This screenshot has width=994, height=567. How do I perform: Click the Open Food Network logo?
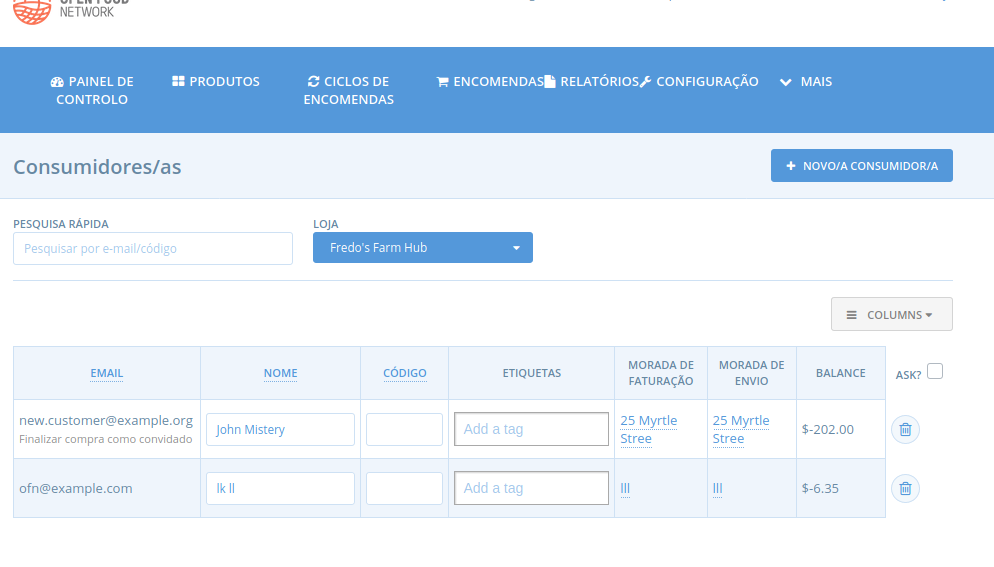click(x=71, y=11)
